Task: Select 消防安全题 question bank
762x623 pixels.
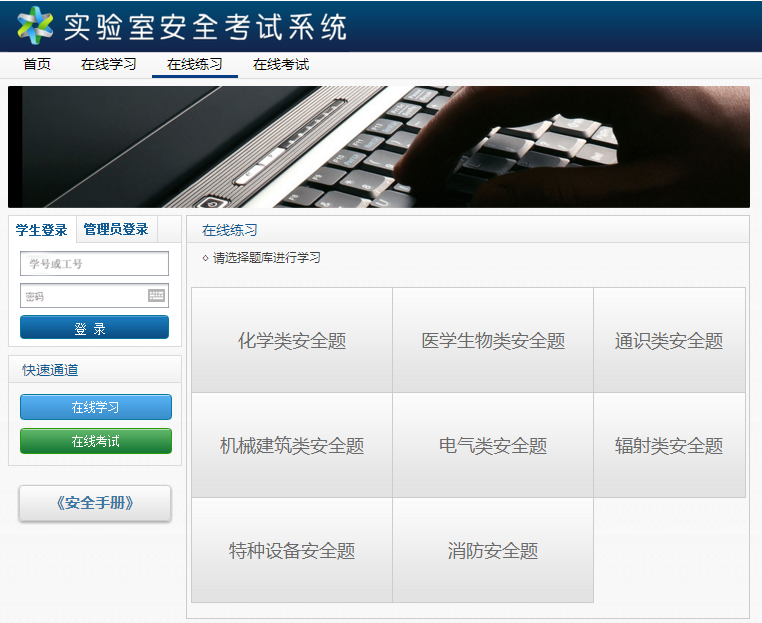Action: [493, 550]
